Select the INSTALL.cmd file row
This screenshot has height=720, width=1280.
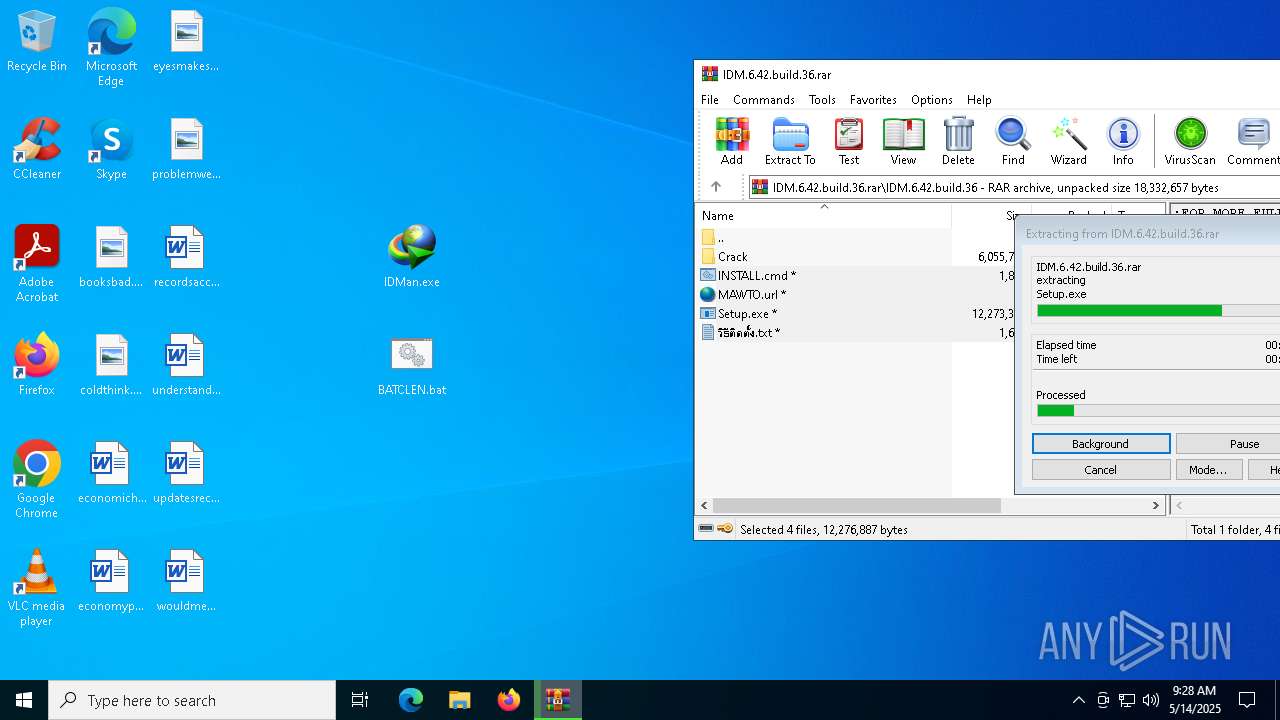855,276
